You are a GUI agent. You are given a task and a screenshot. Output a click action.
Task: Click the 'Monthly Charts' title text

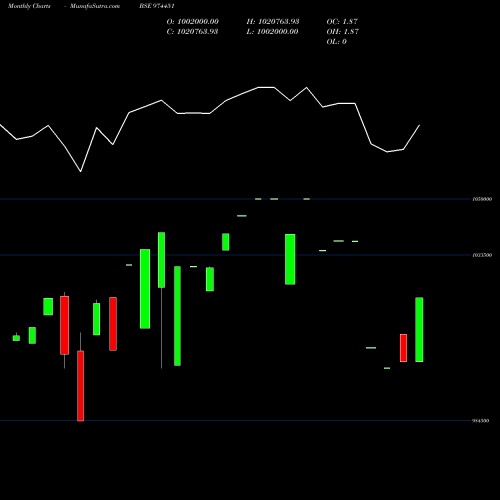coord(29,6)
